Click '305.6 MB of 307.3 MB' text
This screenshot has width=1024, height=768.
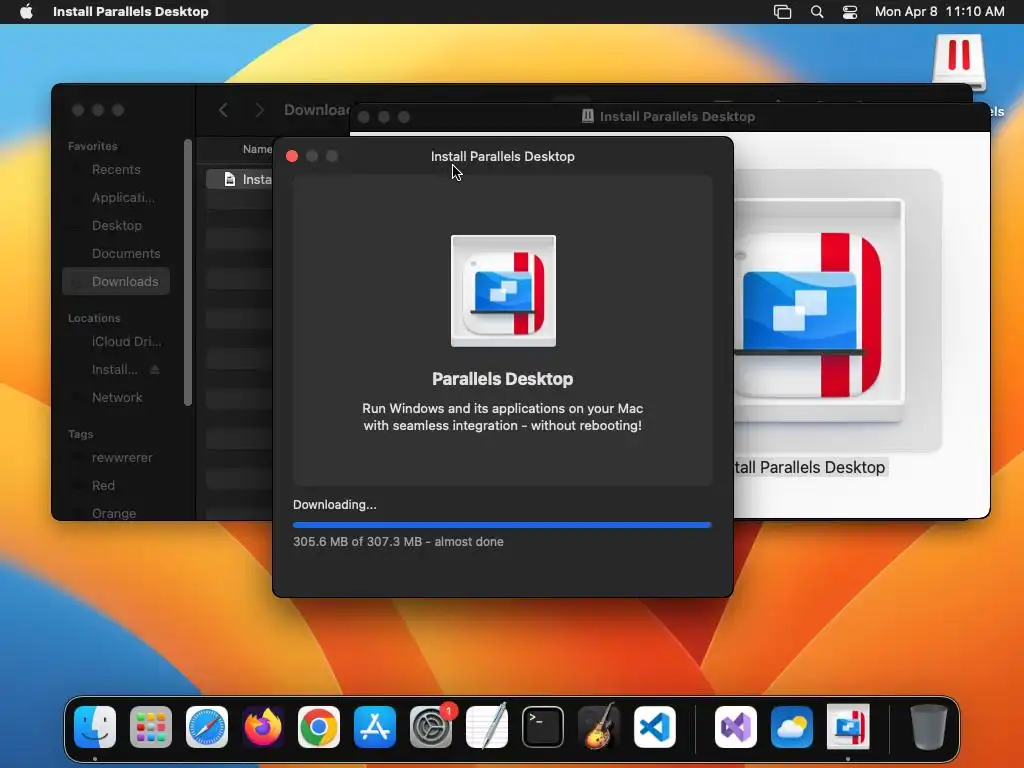tap(357, 541)
